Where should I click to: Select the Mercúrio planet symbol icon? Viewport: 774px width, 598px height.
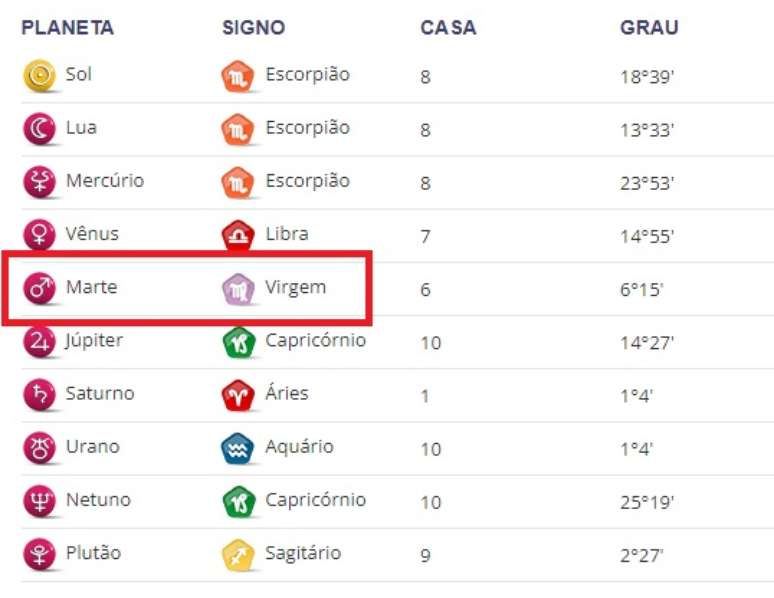(x=39, y=183)
